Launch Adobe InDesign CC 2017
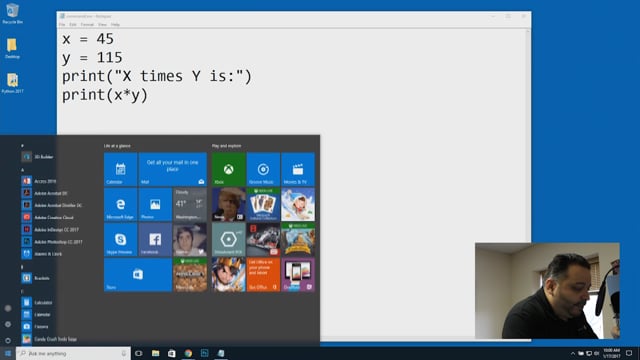The image size is (640, 360). 57,229
